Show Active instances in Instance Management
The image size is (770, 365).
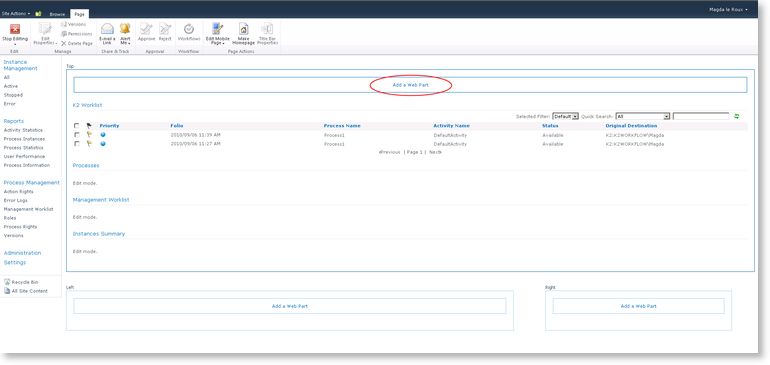click(x=11, y=86)
